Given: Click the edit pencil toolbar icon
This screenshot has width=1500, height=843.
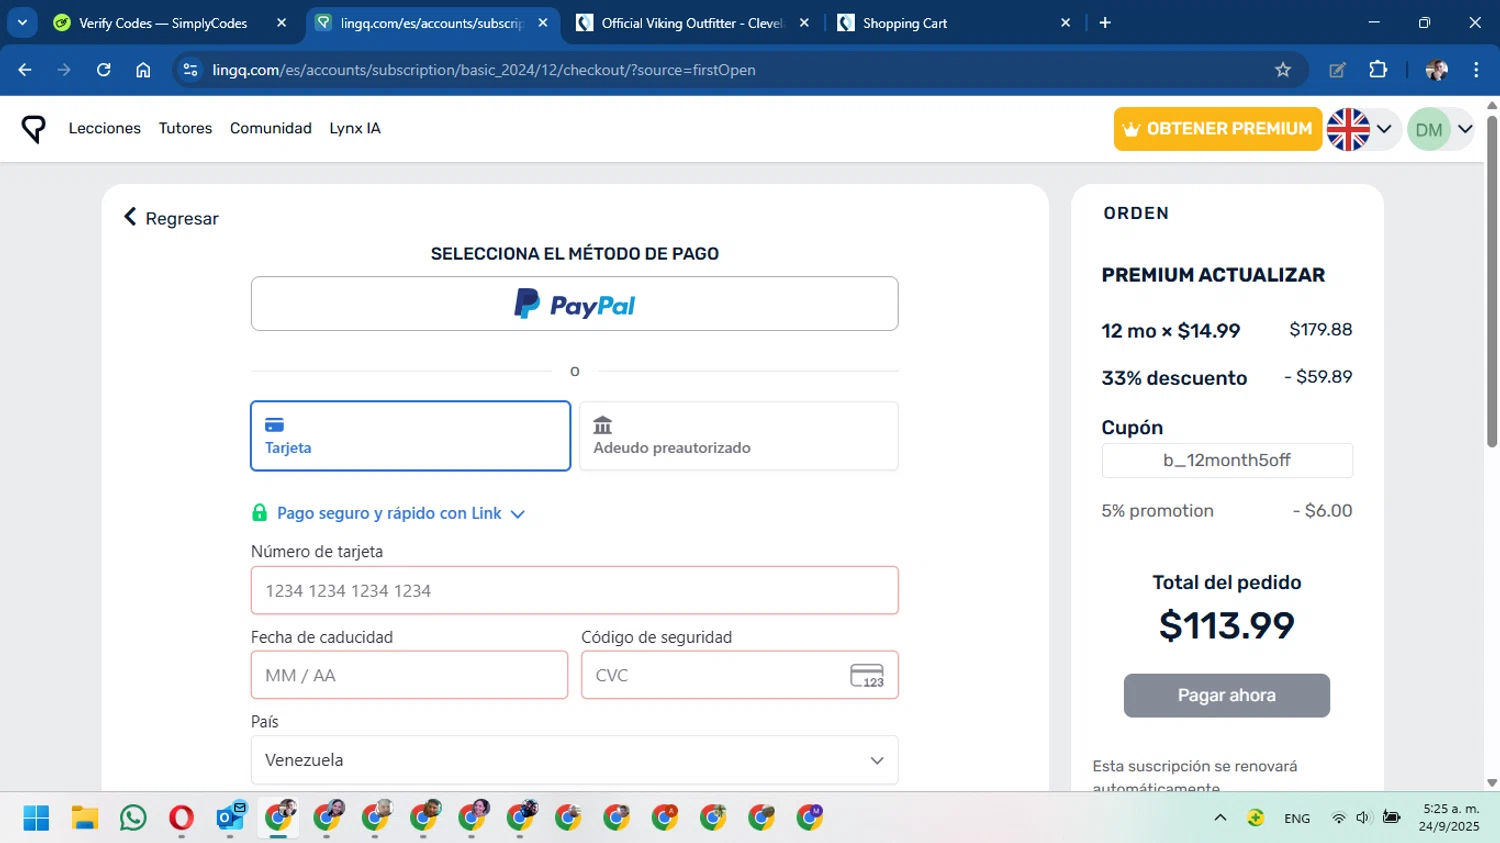Looking at the screenshot, I should pos(1337,70).
